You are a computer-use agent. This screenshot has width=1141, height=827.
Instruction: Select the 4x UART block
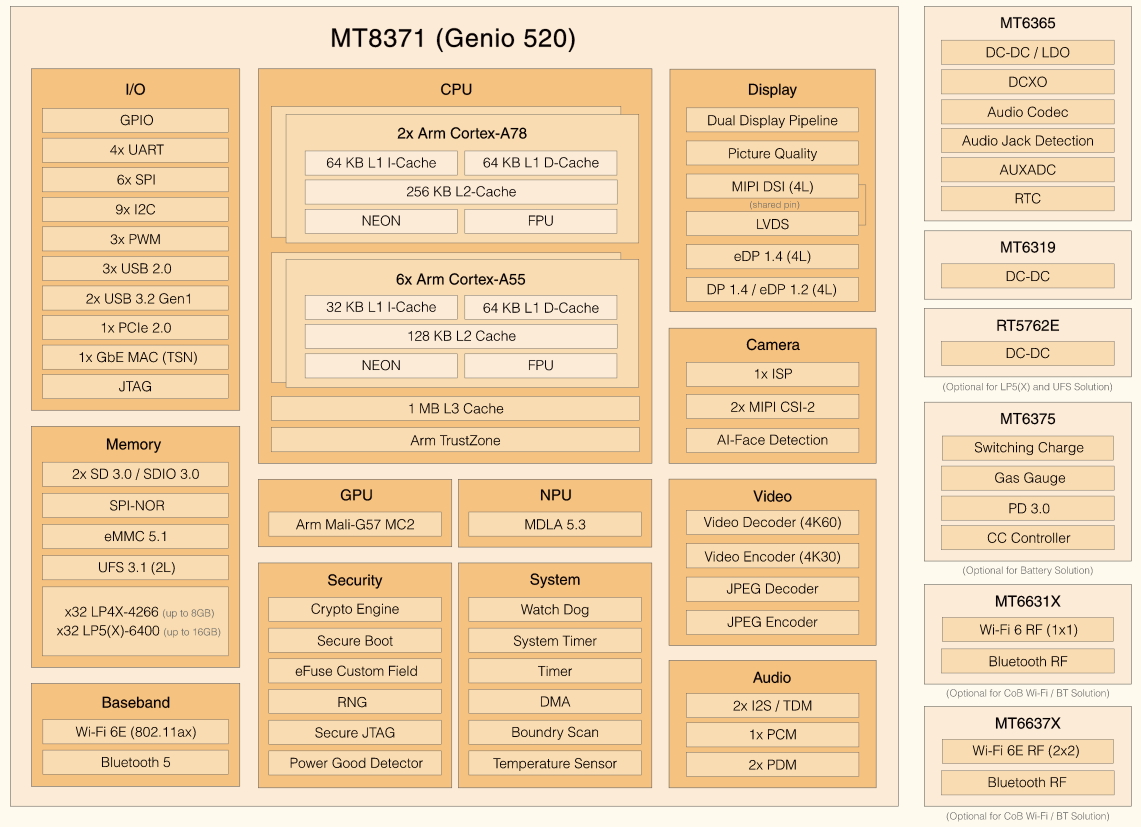tap(135, 150)
